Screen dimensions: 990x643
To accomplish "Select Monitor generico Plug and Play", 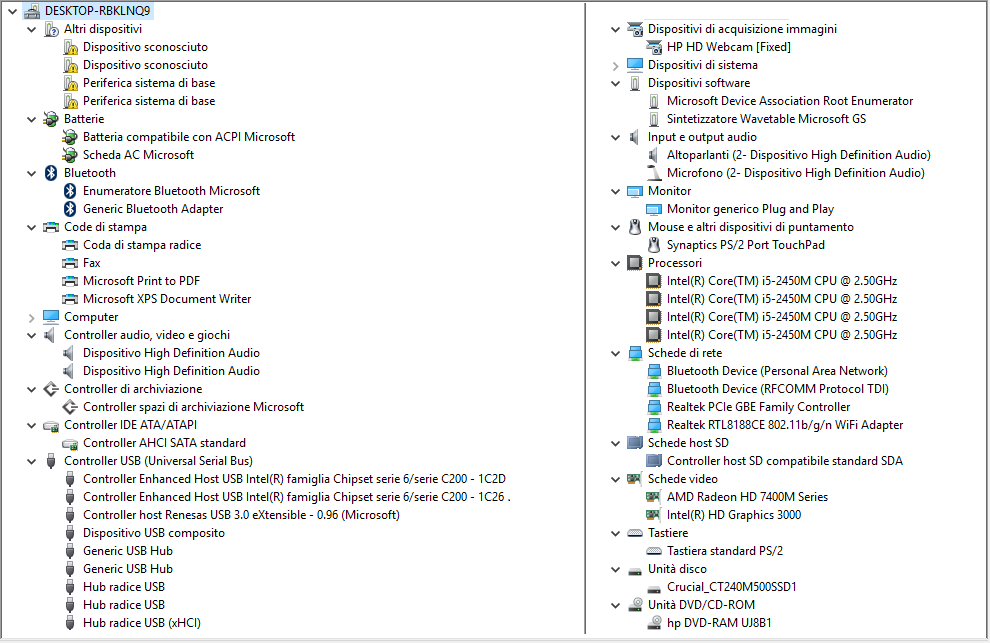I will coord(750,209).
